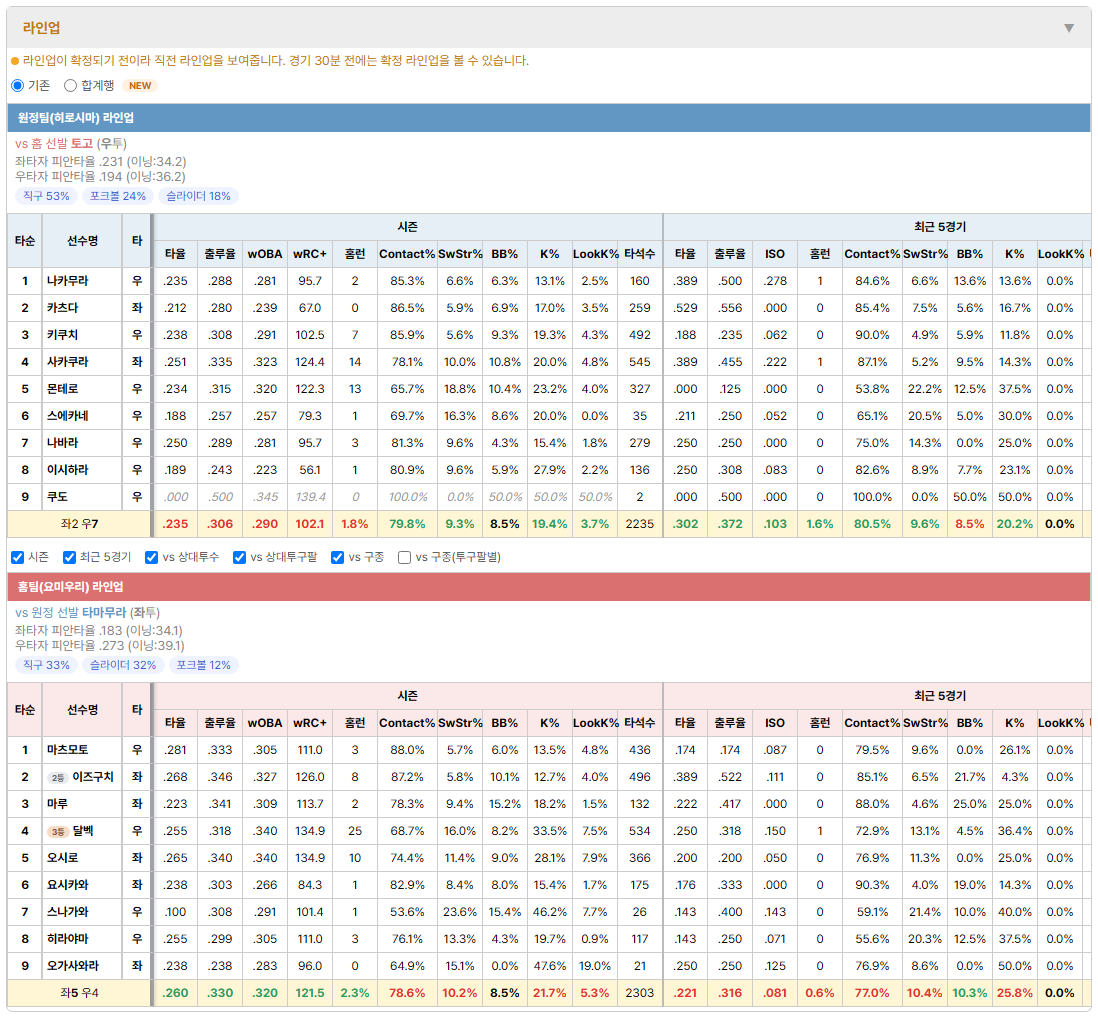Uncheck the 시즌 checkbox
Screen dimensions: 1098x1018
click(x=18, y=557)
